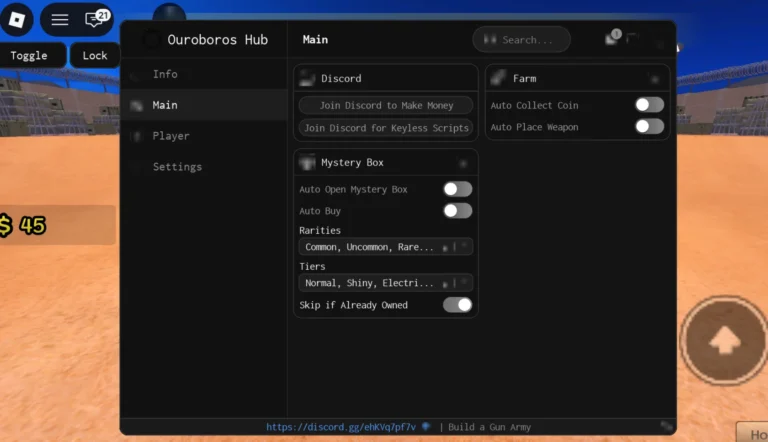Click the Main tab sidebar icon
The image size is (768, 442).
[x=137, y=105]
